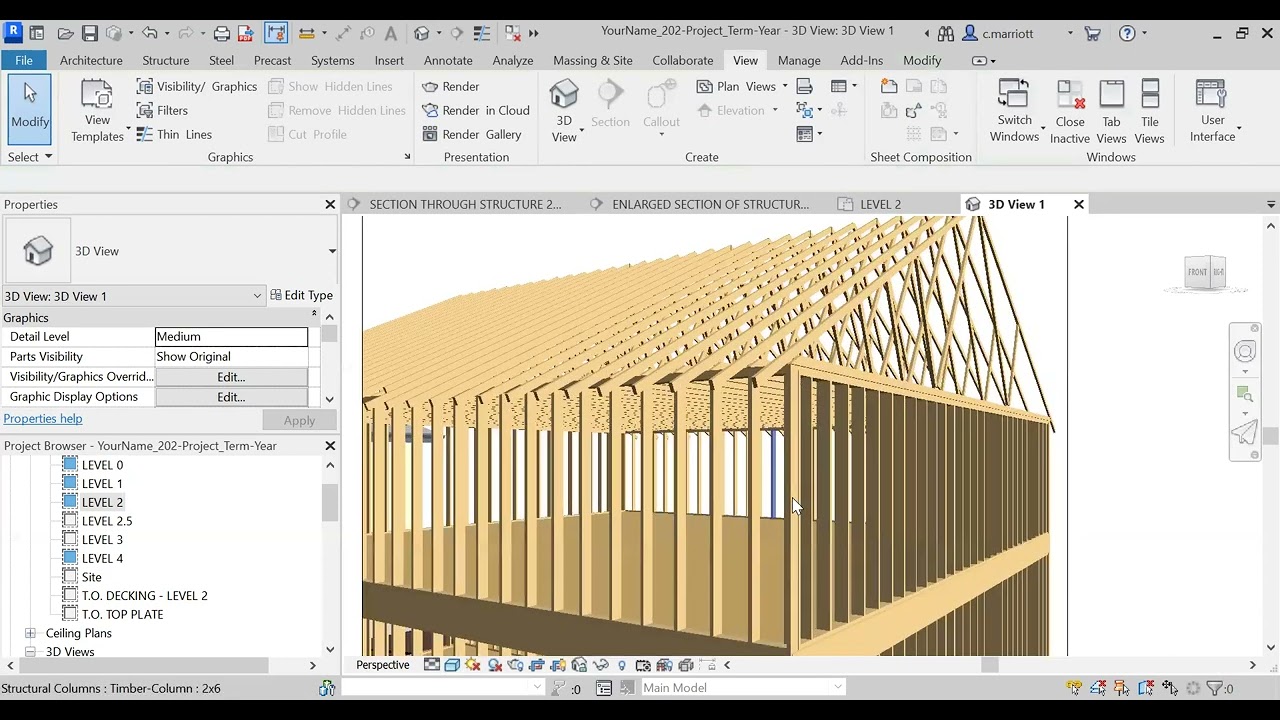
Task: Click the Filters tool
Action: point(162,110)
